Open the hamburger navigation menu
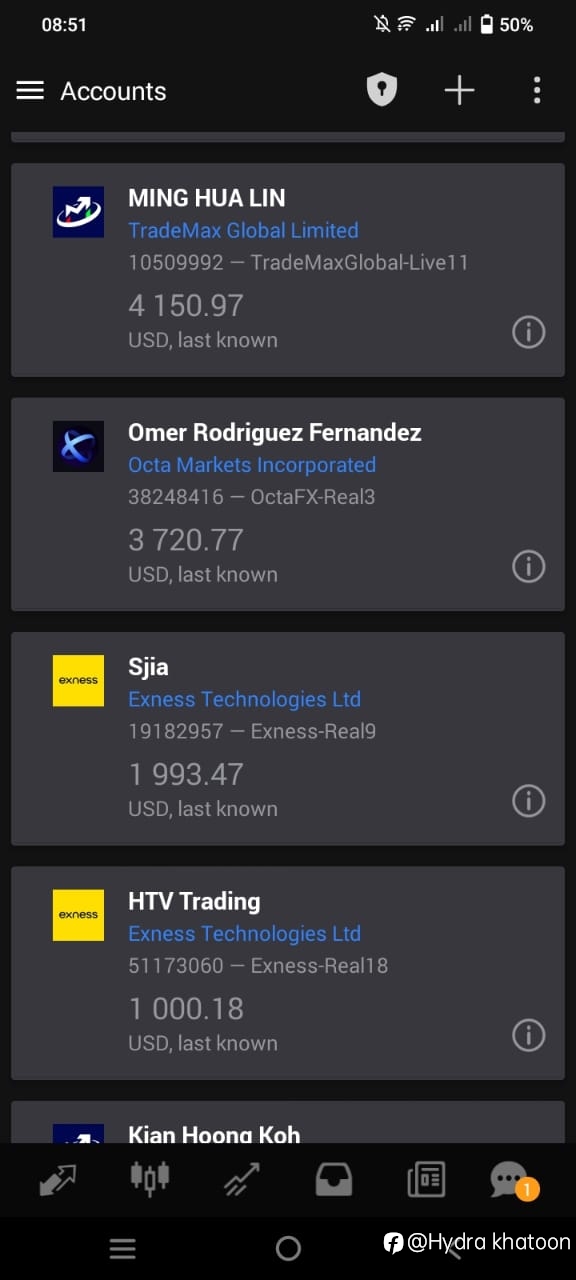 click(30, 91)
